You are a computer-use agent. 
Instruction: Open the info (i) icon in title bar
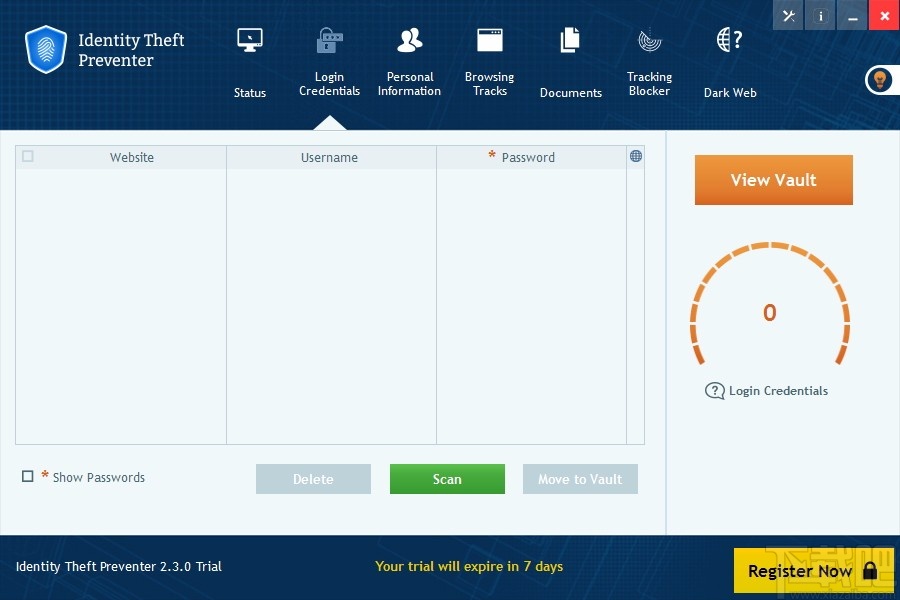[820, 16]
